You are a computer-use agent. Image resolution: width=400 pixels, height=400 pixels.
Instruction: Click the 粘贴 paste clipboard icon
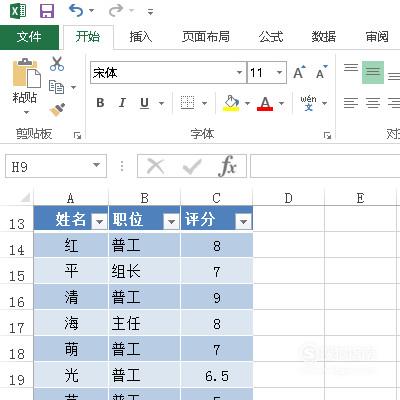(x=27, y=73)
